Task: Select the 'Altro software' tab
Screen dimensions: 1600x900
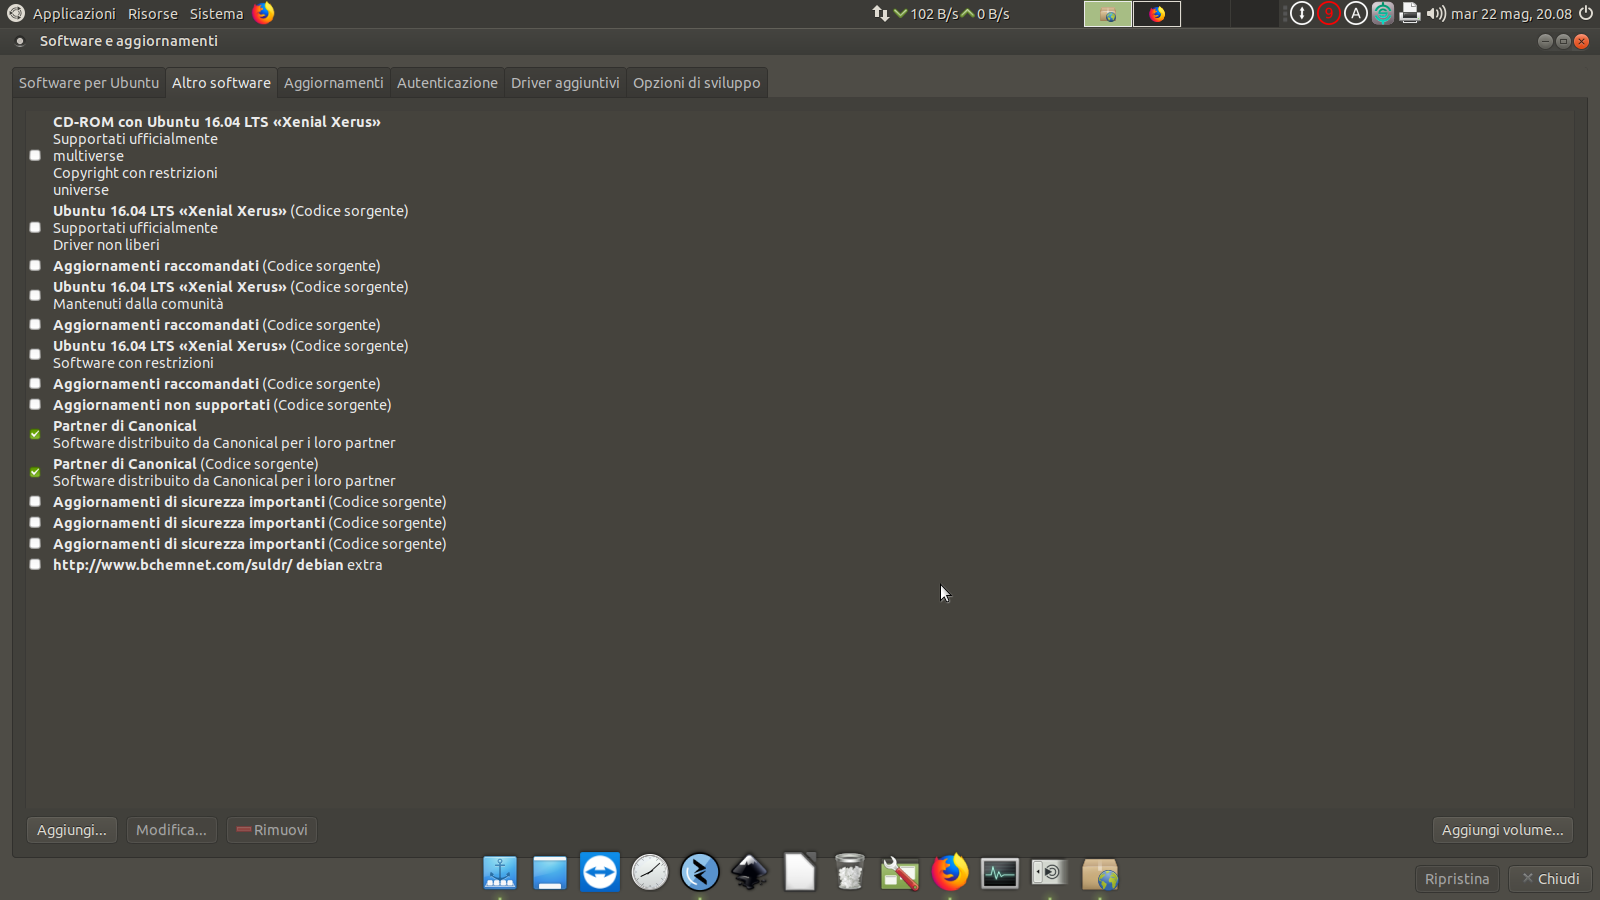Action: [x=221, y=83]
